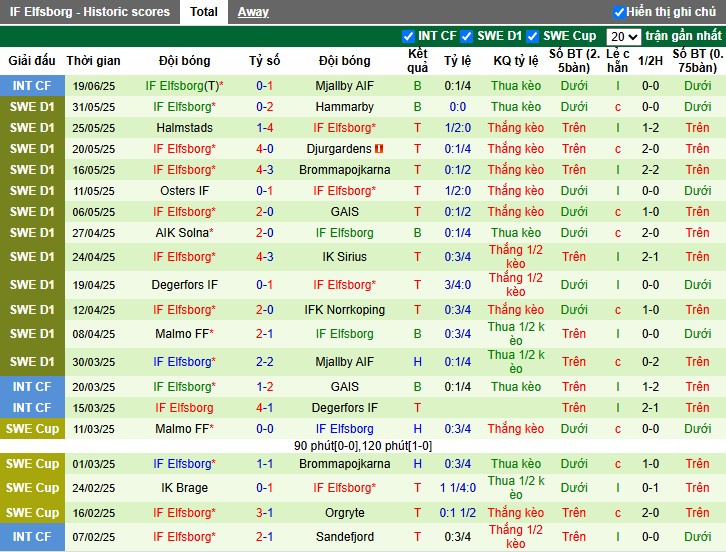Open Degerfors IF in the 19/04/25 row
The width and height of the screenshot is (726, 552).
184,285
